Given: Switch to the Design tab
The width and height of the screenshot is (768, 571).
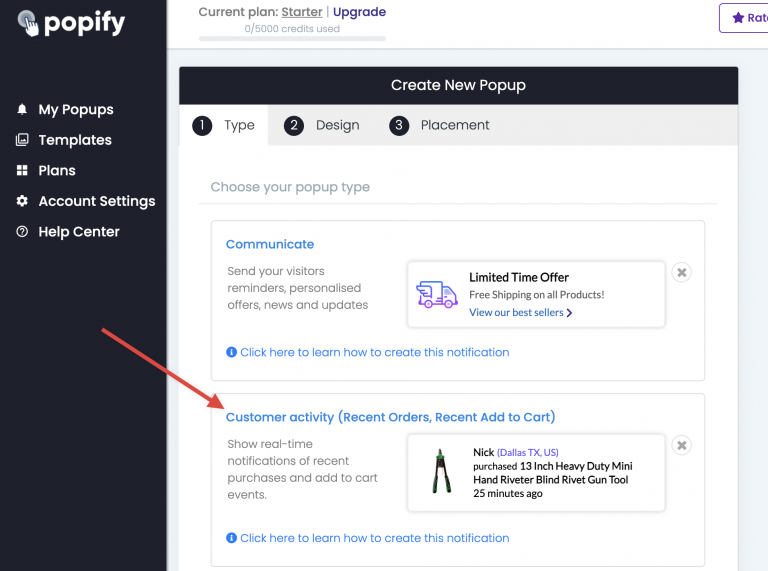Looking at the screenshot, I should [x=322, y=125].
